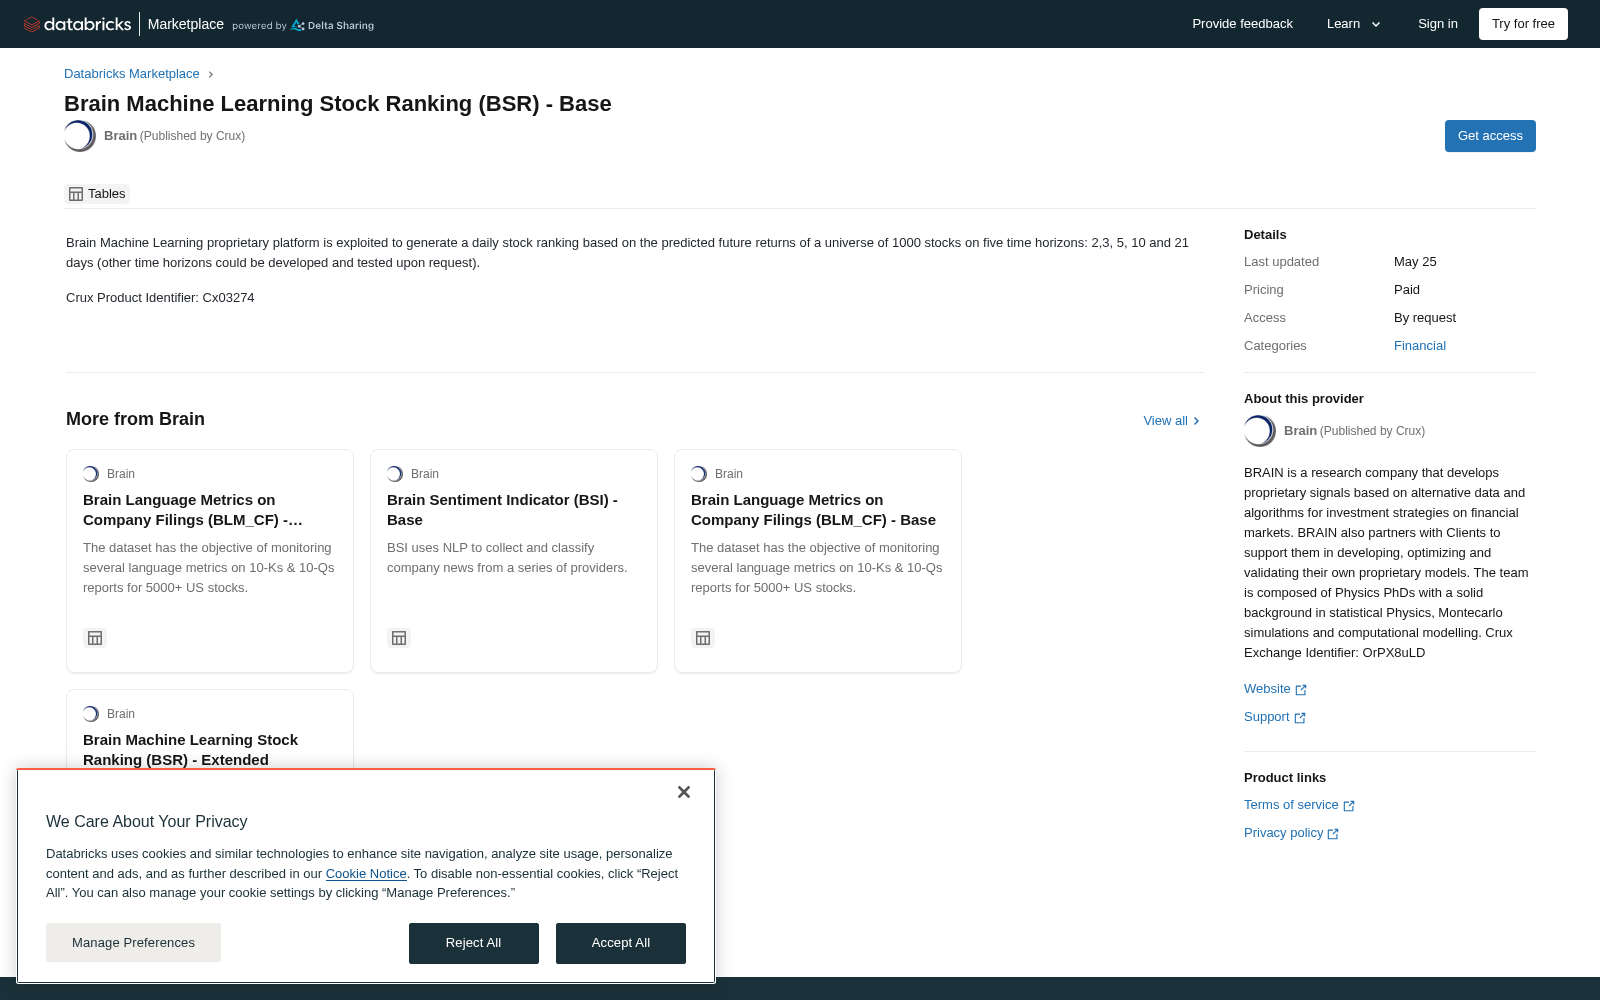Expand the Learn dropdown menu
This screenshot has height=1000, width=1600.
coord(1354,24)
